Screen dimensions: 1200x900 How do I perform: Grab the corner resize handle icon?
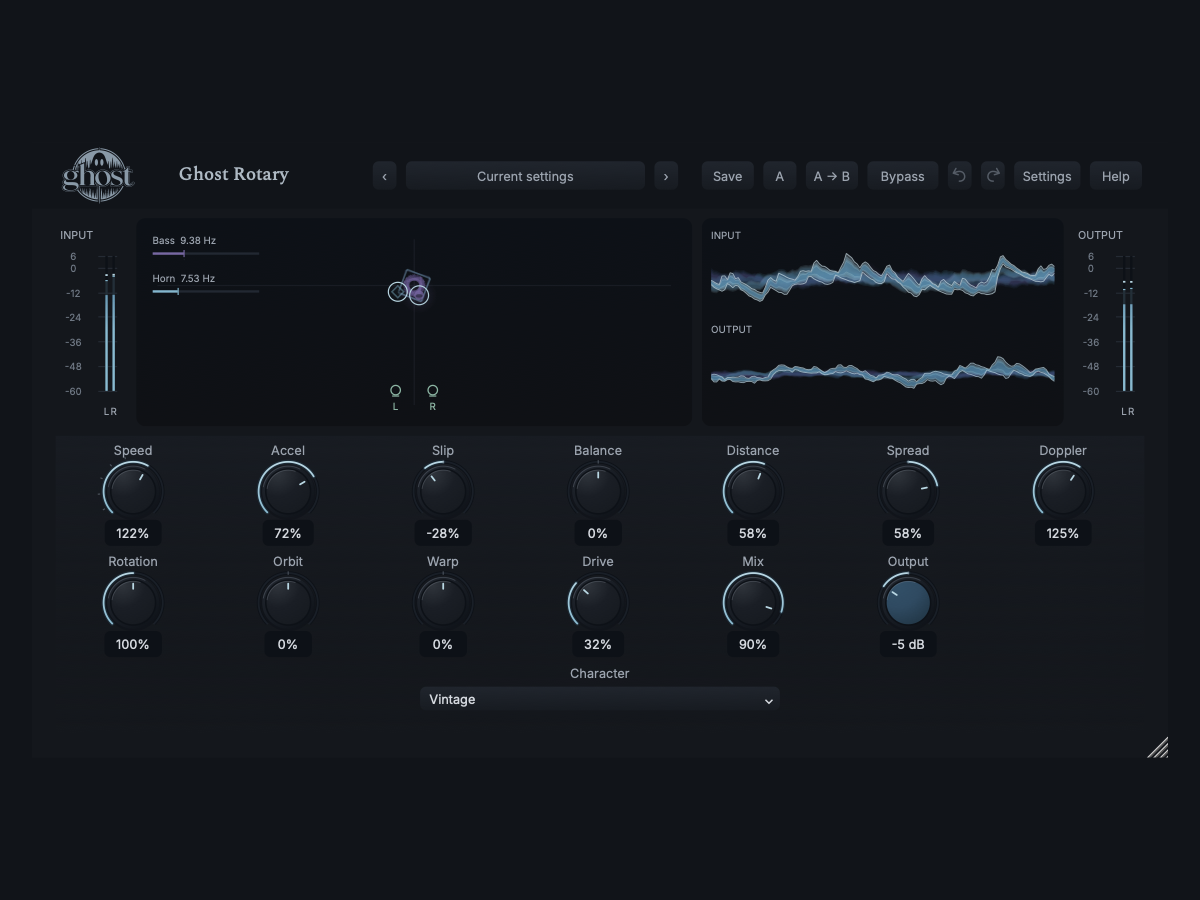tap(1157, 747)
